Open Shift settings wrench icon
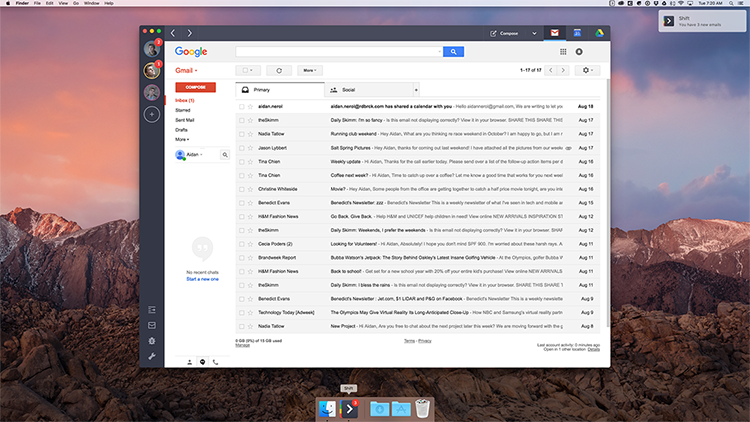Viewport: 750px width, 422px height. click(152, 356)
